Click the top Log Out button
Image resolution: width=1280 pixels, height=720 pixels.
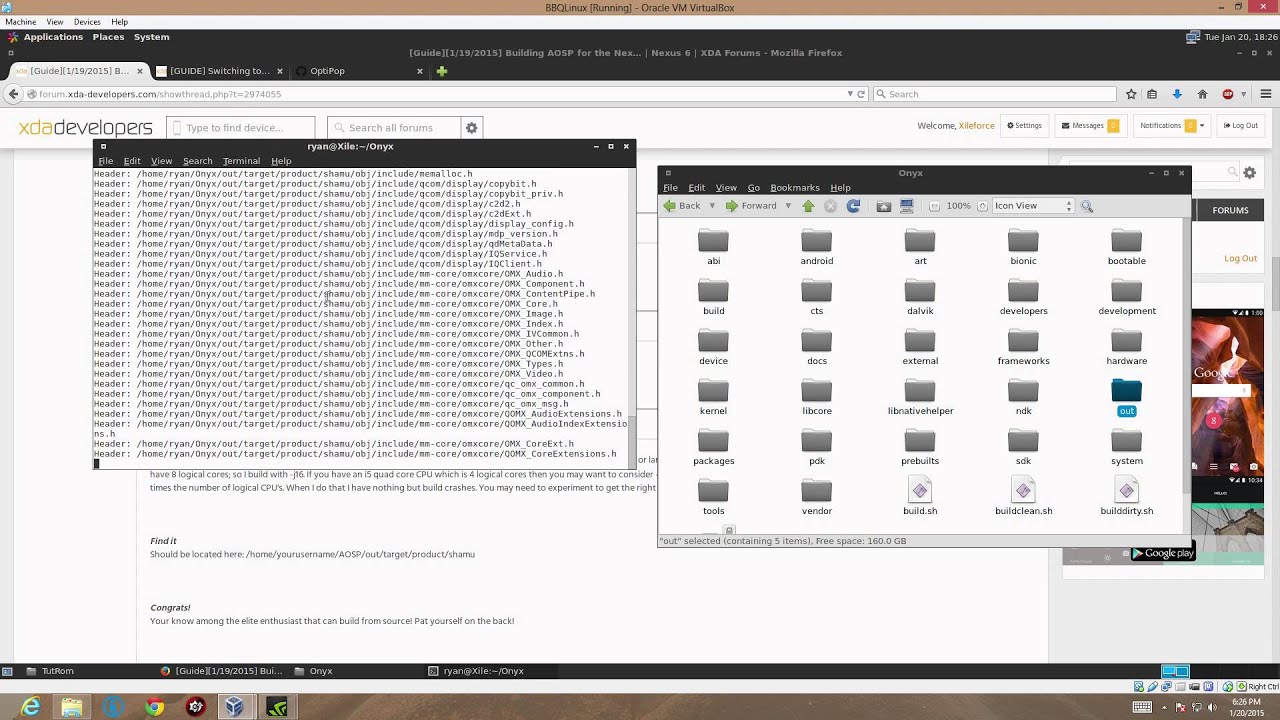pyautogui.click(x=1239, y=125)
